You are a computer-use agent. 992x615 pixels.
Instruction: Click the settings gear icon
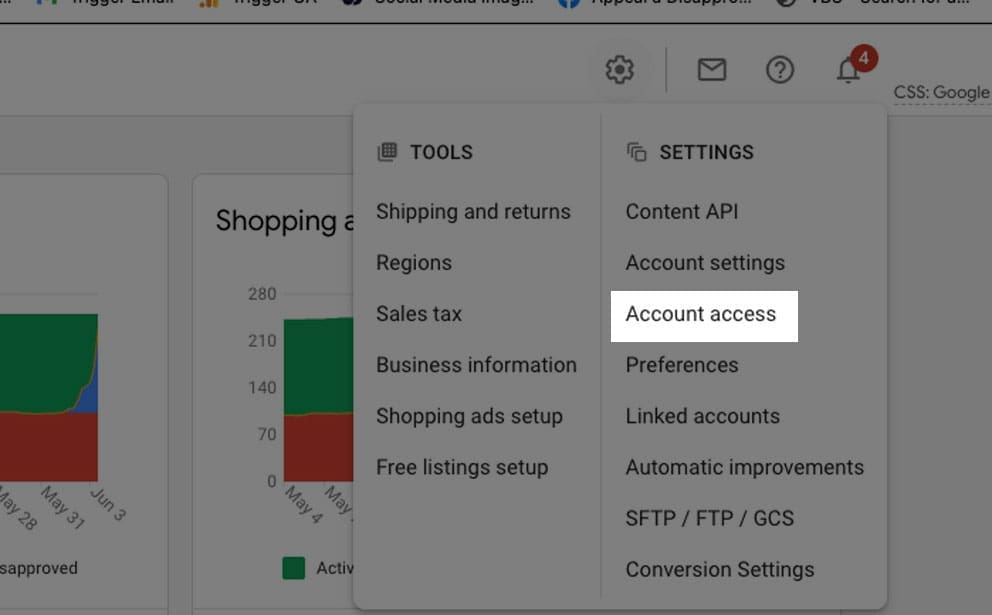pyautogui.click(x=620, y=70)
